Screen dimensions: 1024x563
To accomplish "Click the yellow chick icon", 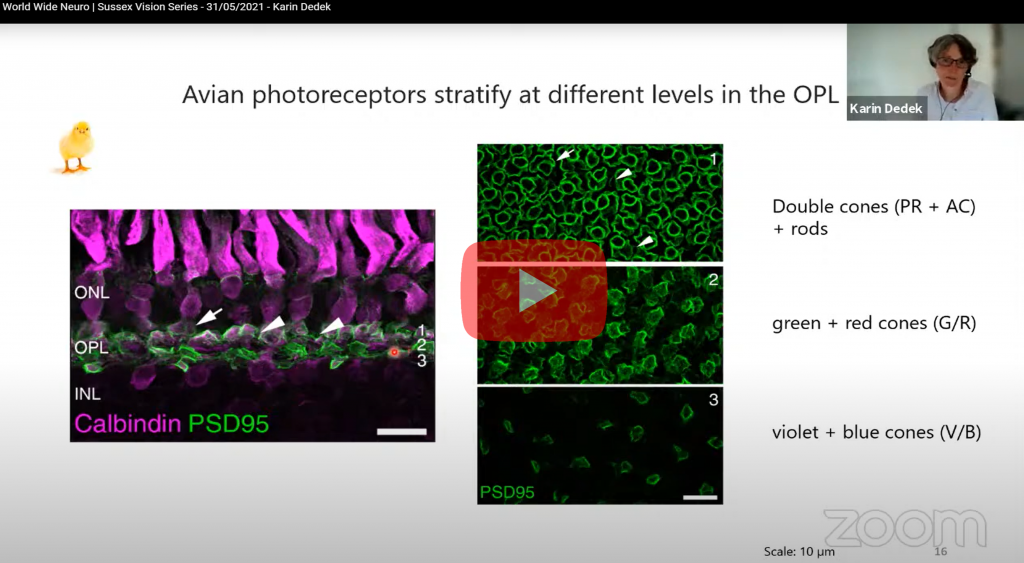I will click(76, 146).
